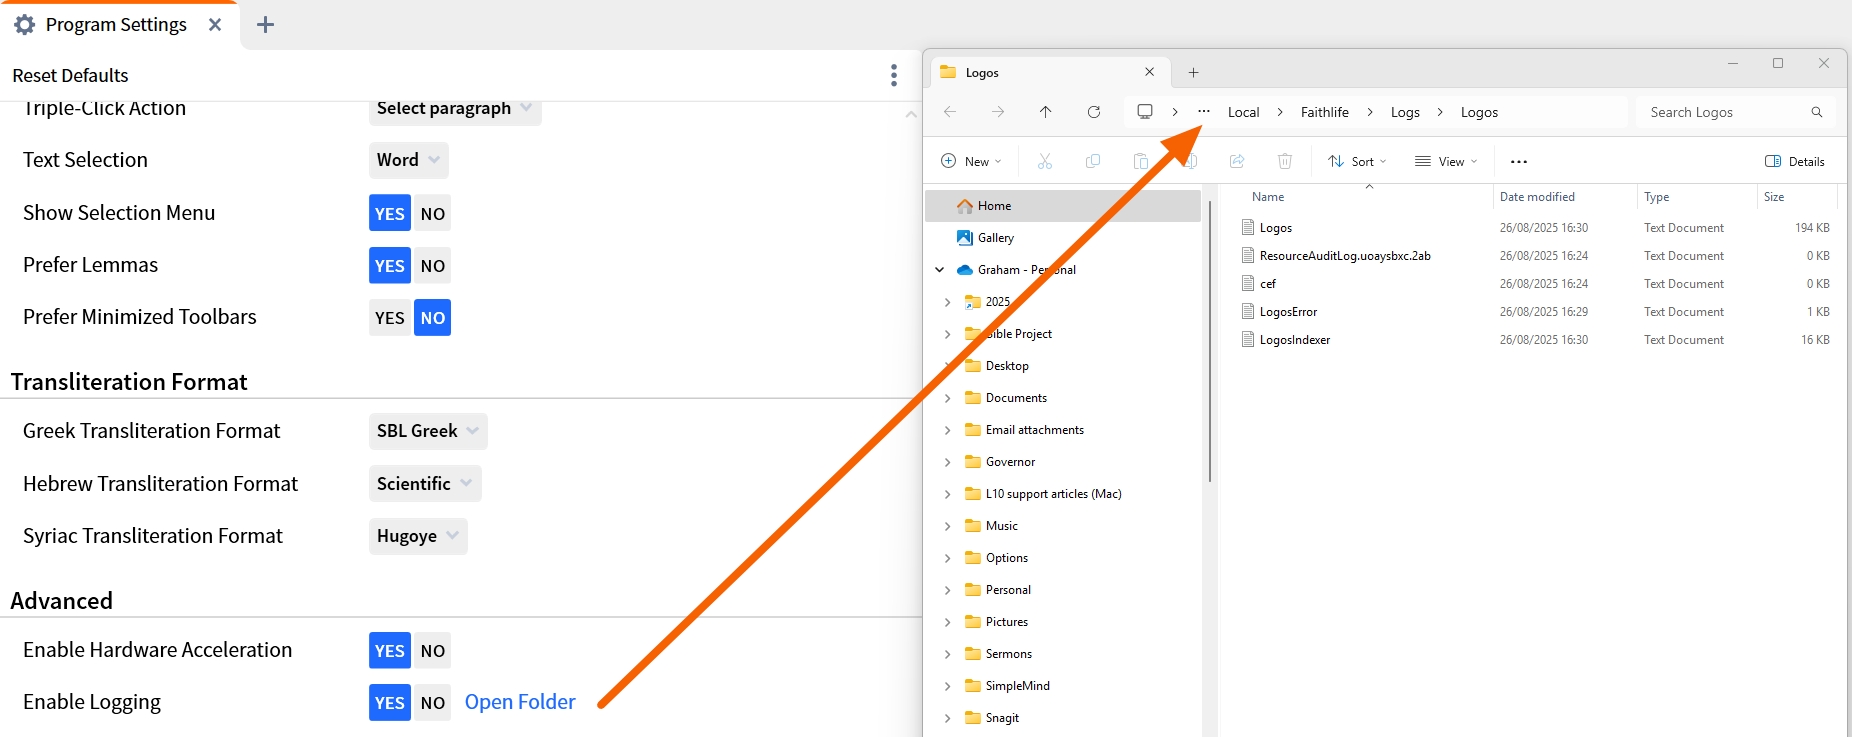Click the Copy icon in toolbar

(x=1093, y=161)
